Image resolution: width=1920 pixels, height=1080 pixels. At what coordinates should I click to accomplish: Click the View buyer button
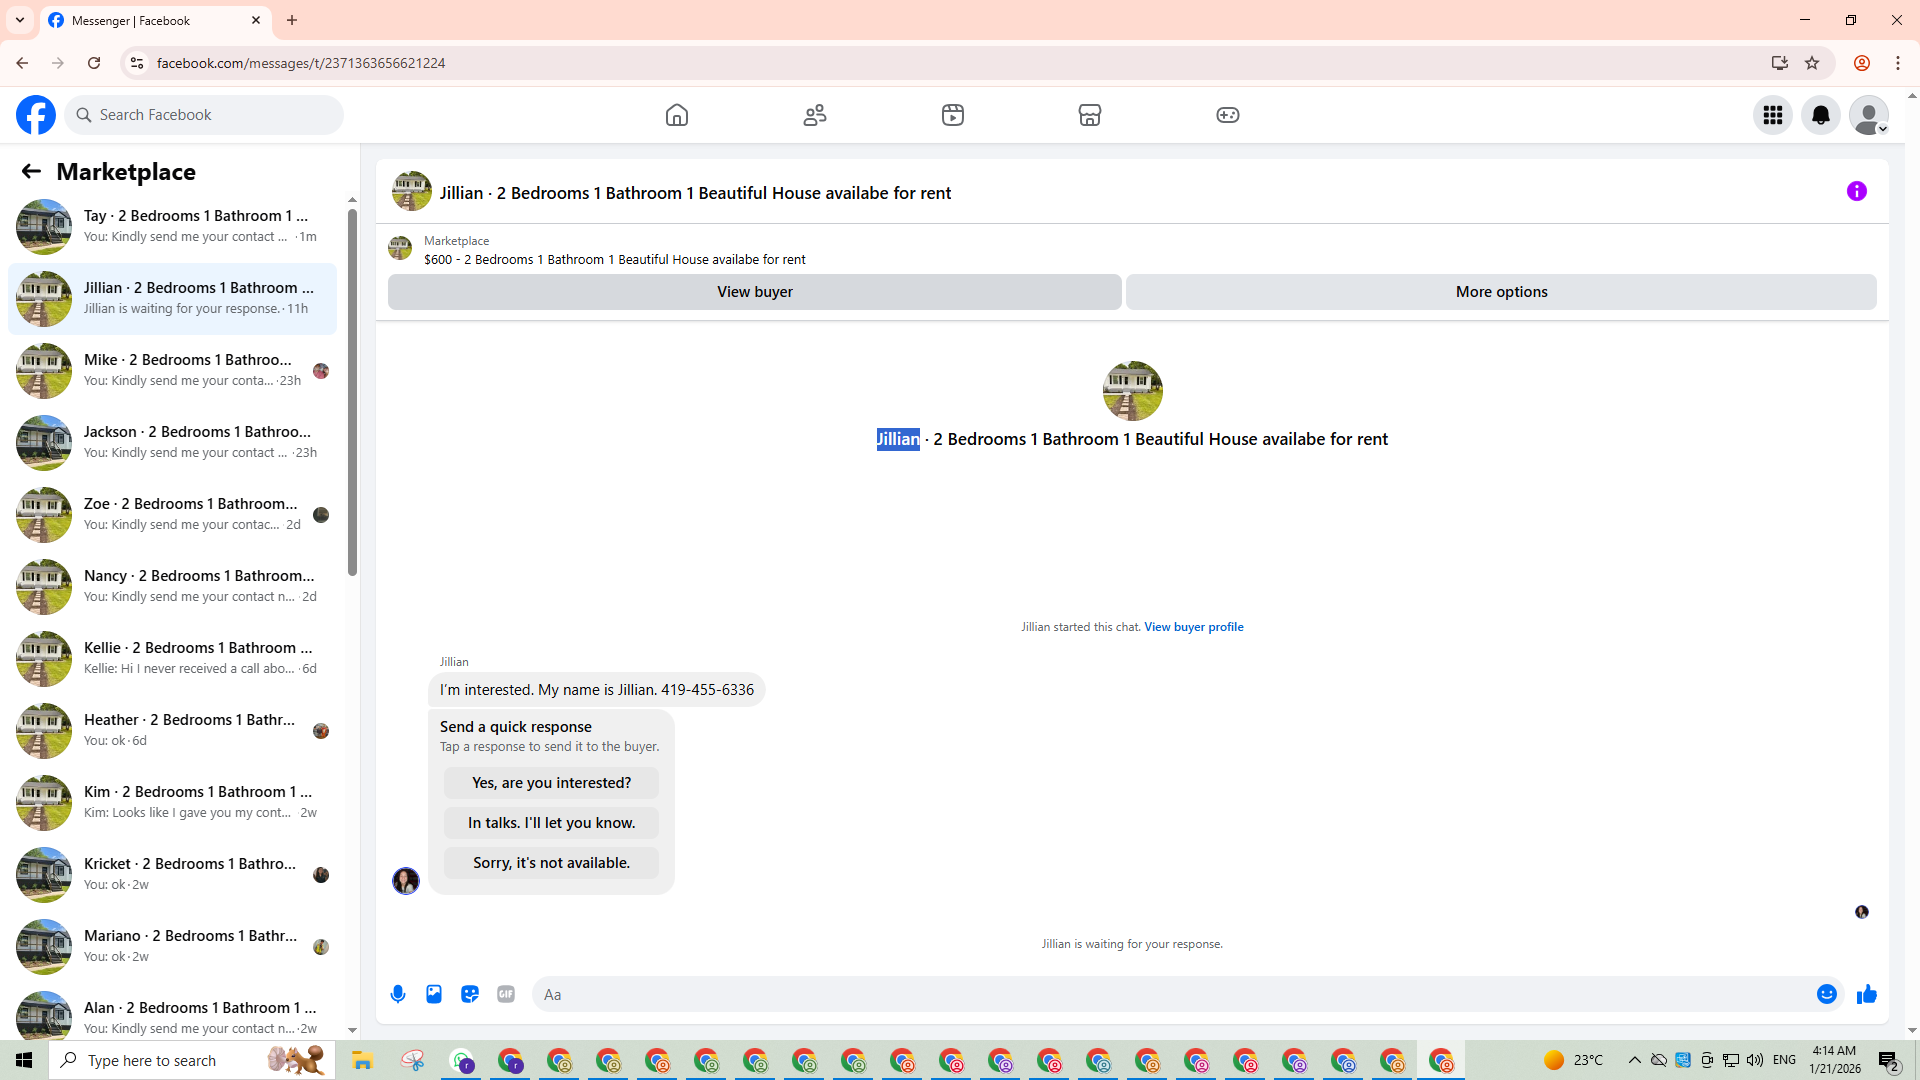pos(754,292)
